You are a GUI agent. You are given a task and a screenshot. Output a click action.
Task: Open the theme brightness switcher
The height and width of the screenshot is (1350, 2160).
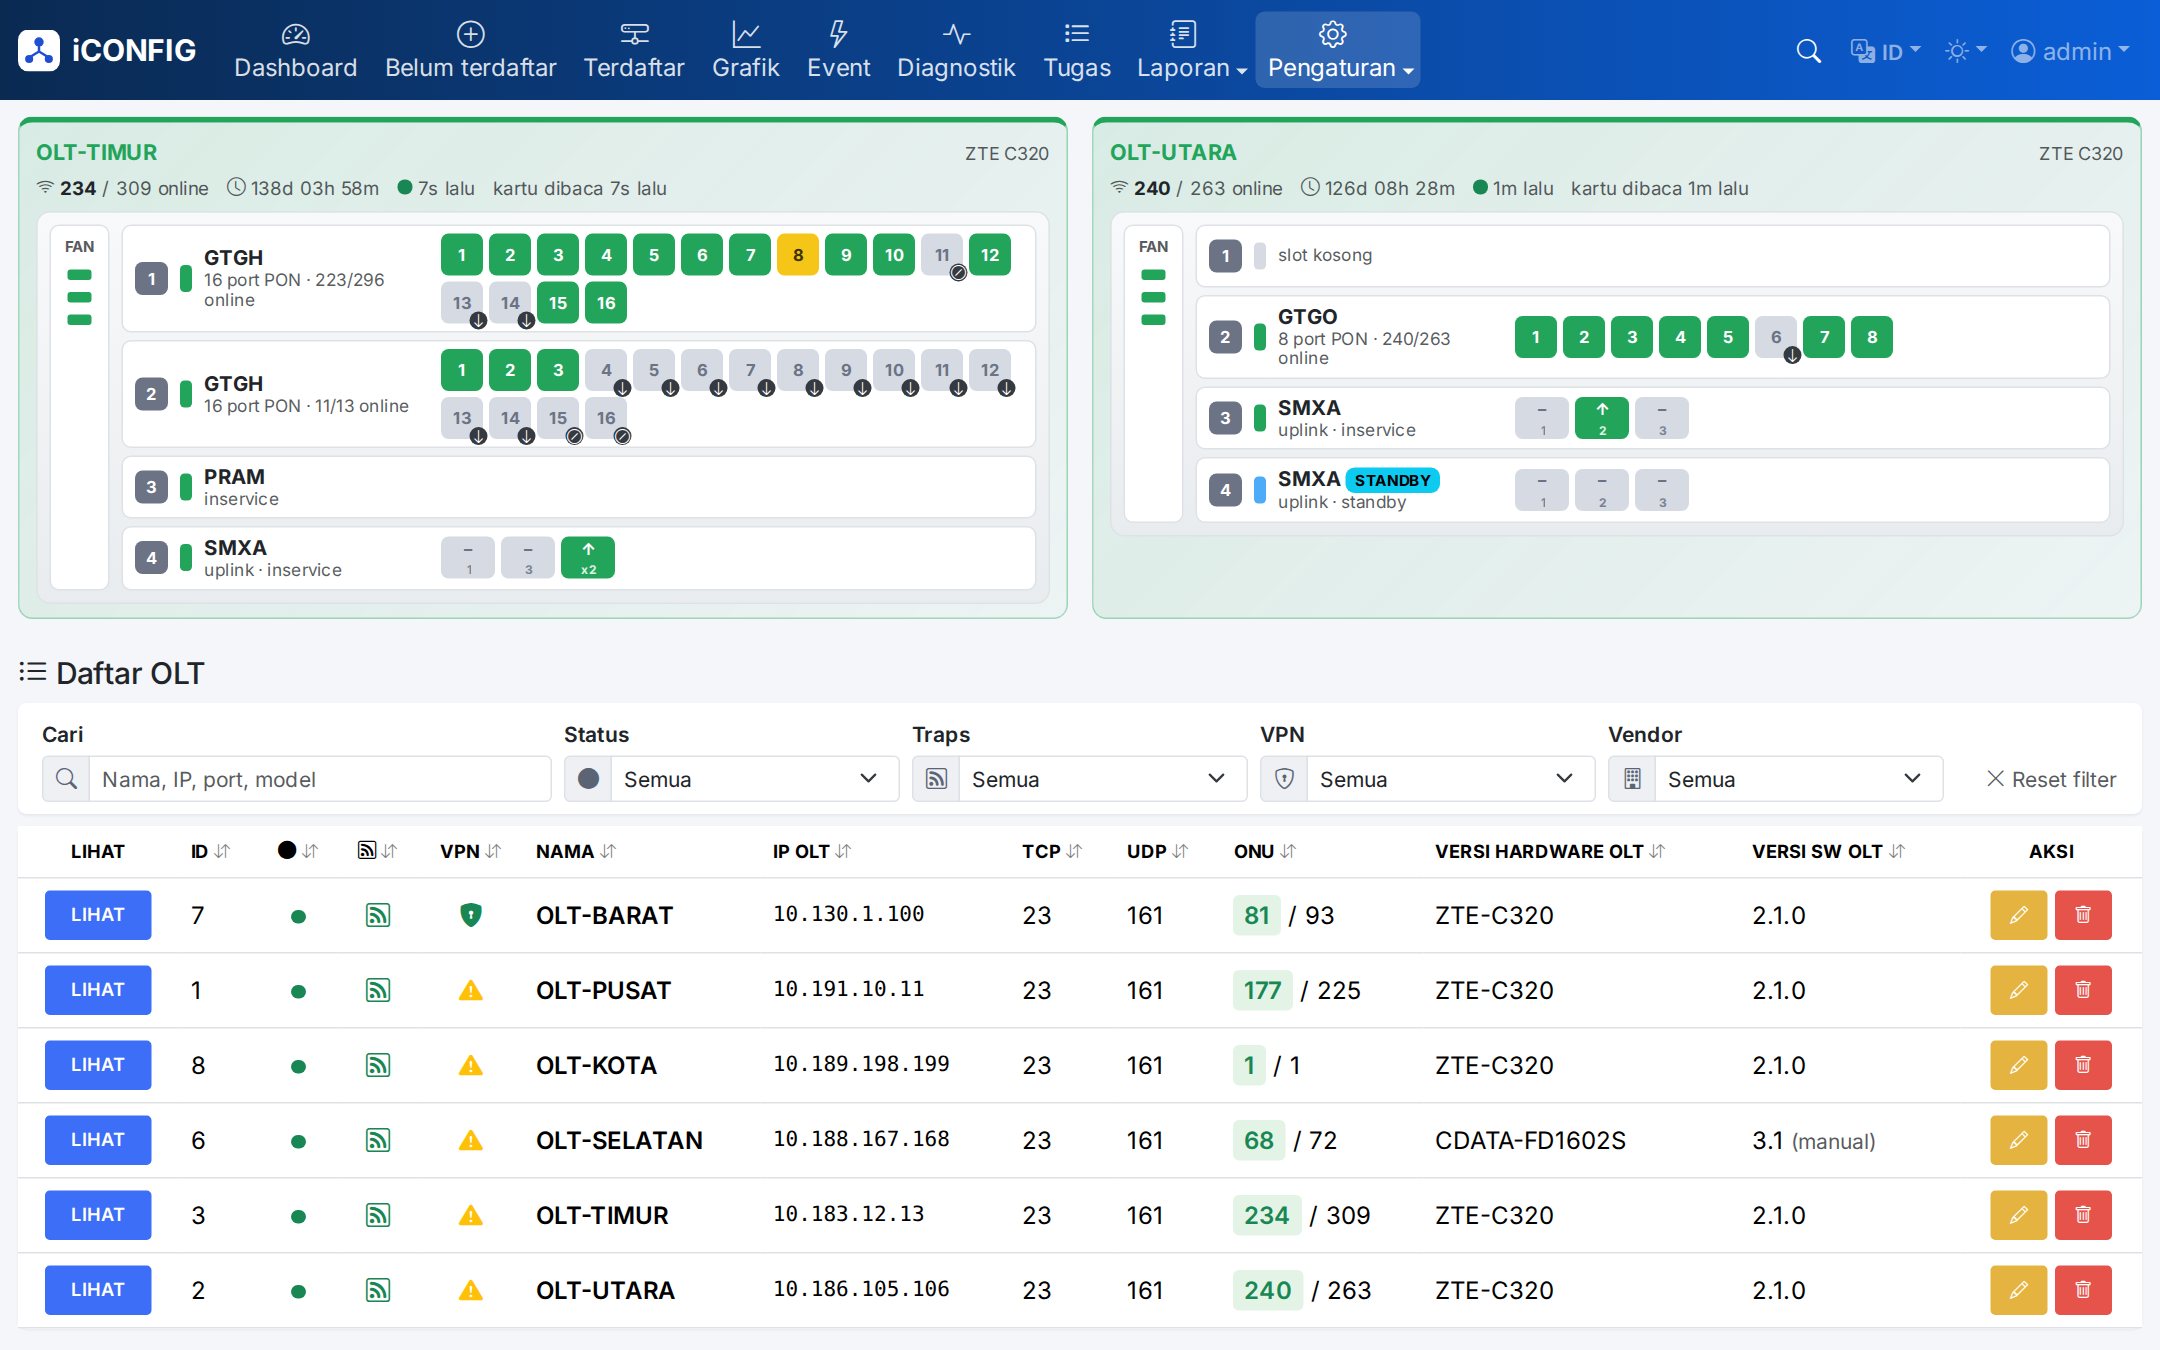point(1965,51)
